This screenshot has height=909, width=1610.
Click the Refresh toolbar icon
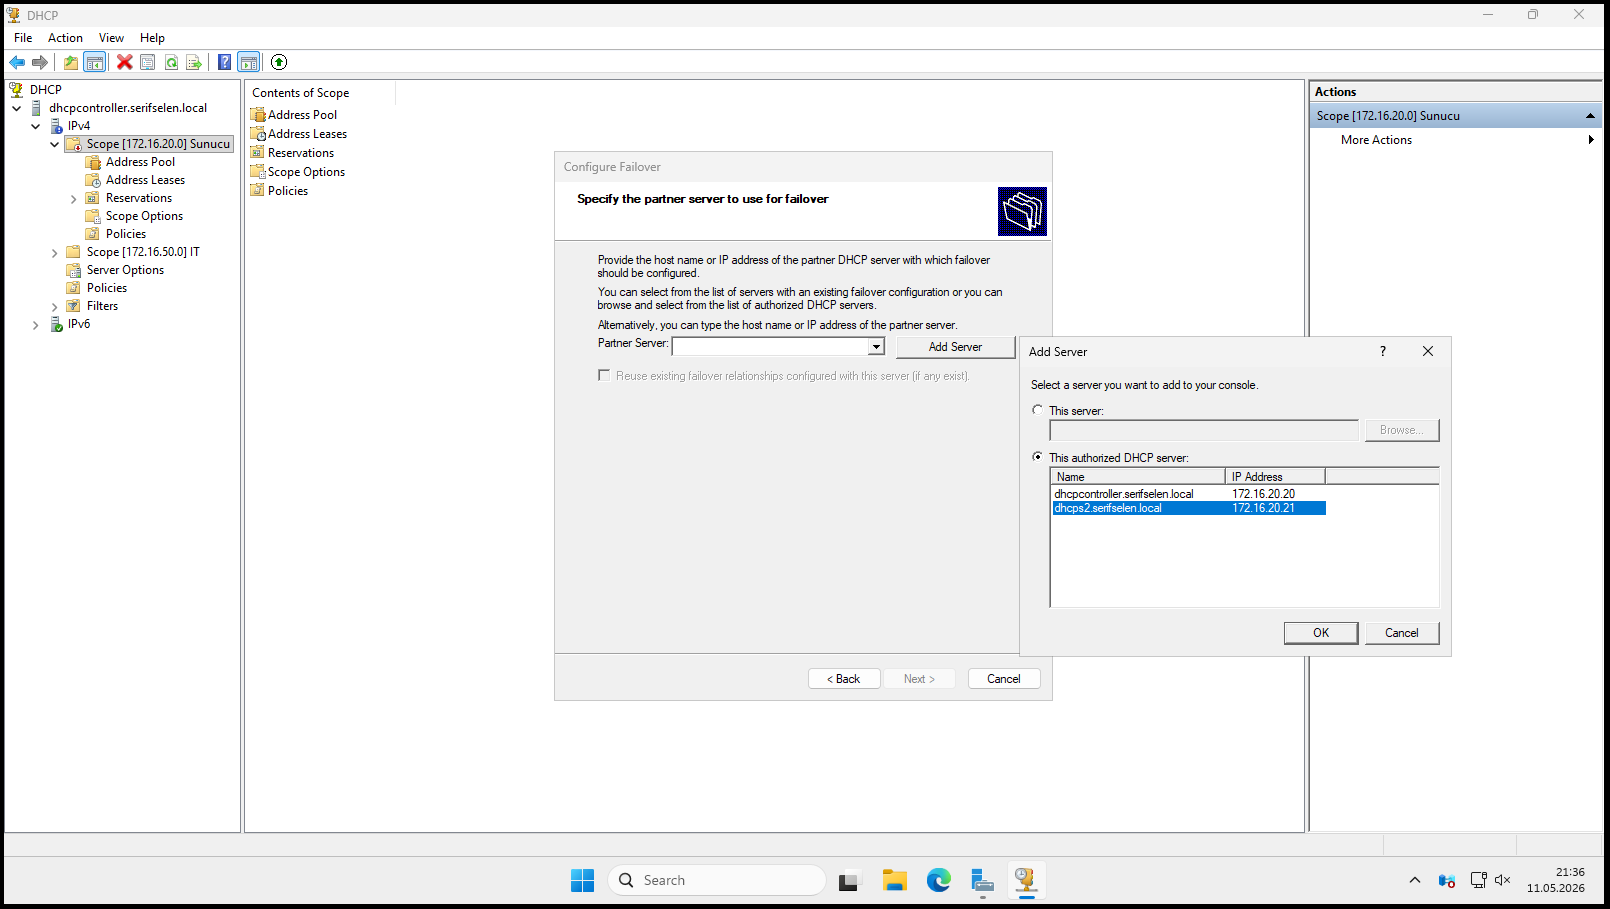point(172,62)
